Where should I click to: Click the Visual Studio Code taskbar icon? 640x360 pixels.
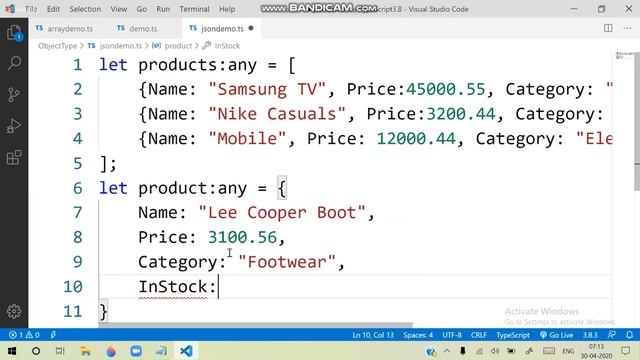click(x=186, y=351)
